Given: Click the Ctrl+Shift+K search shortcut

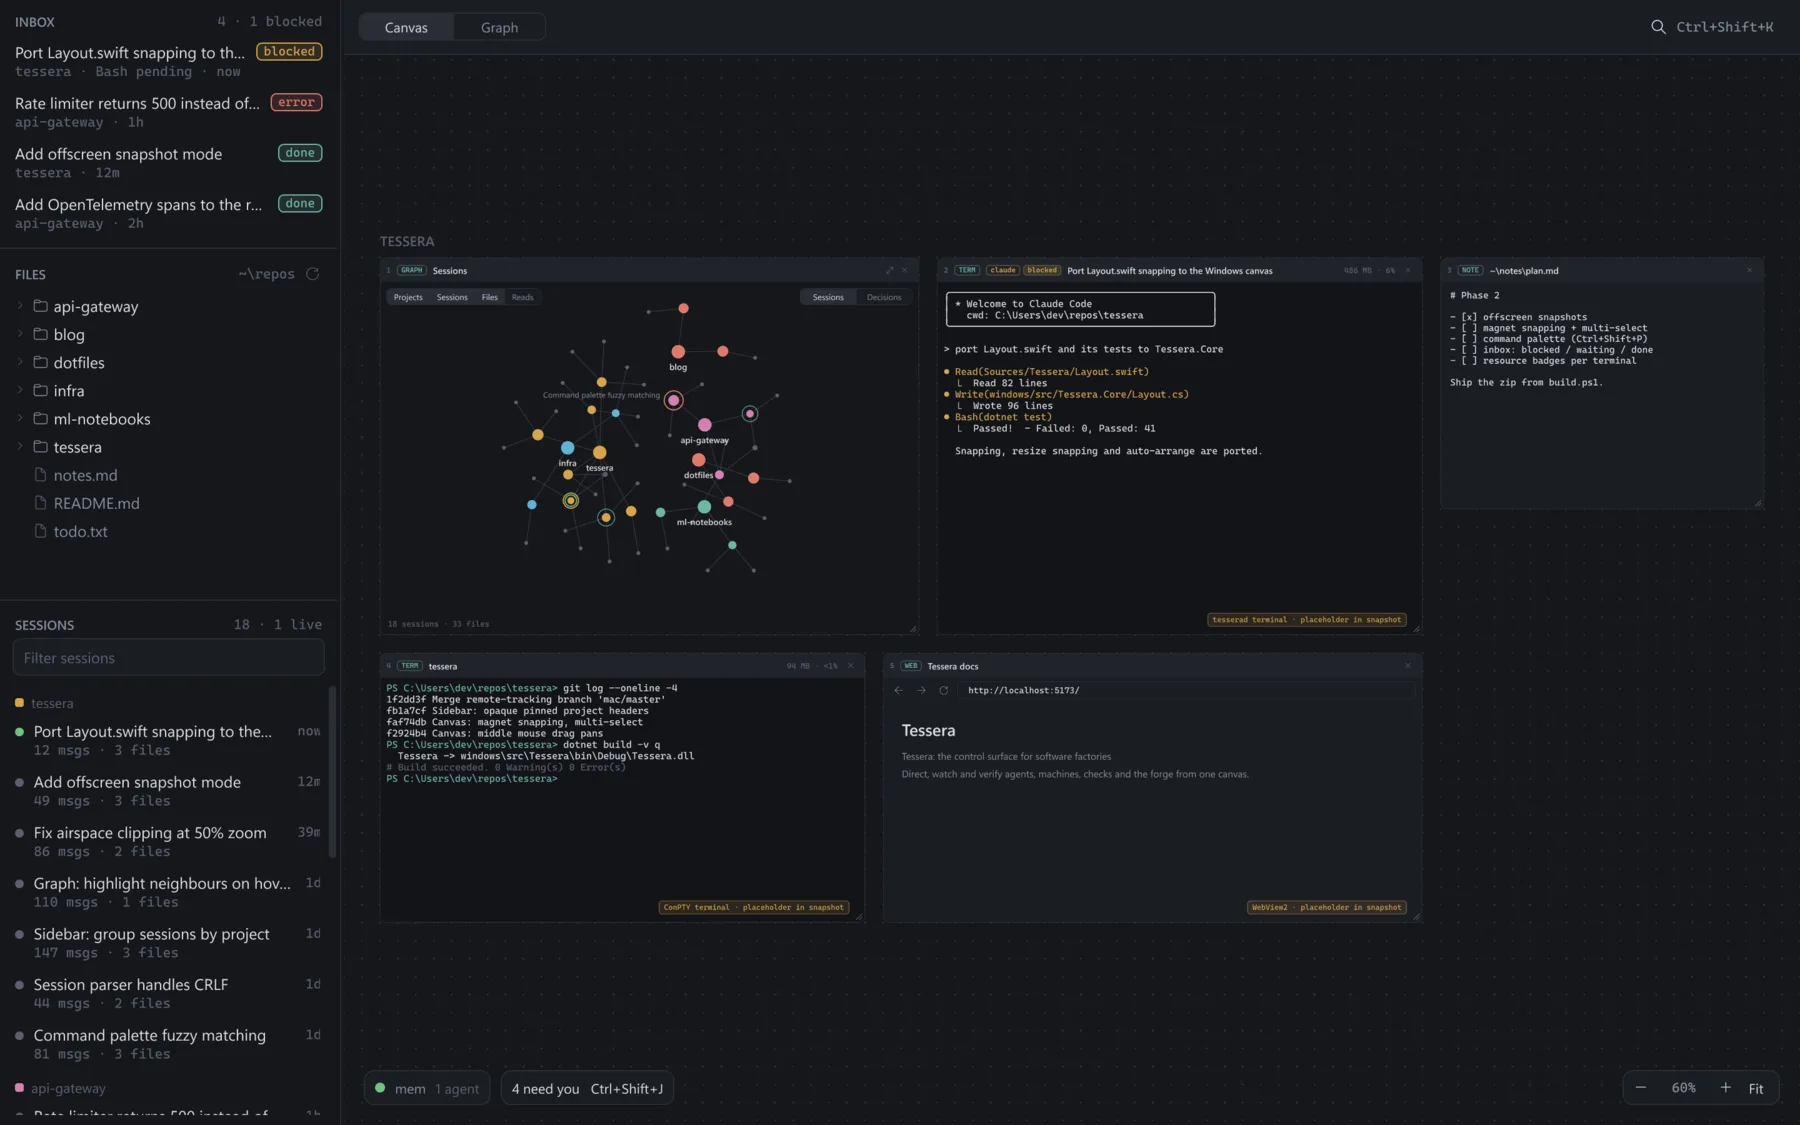Looking at the screenshot, I should [x=1725, y=27].
